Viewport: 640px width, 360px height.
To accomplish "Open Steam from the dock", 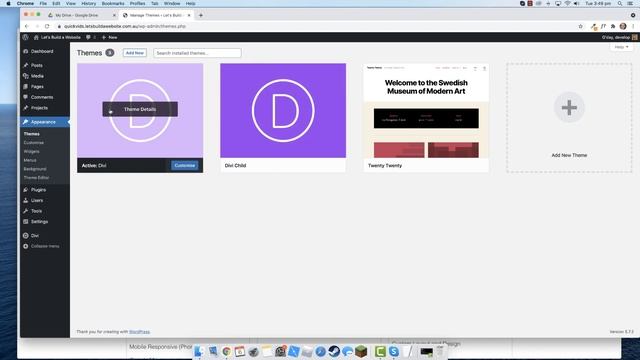I will point(334,351).
